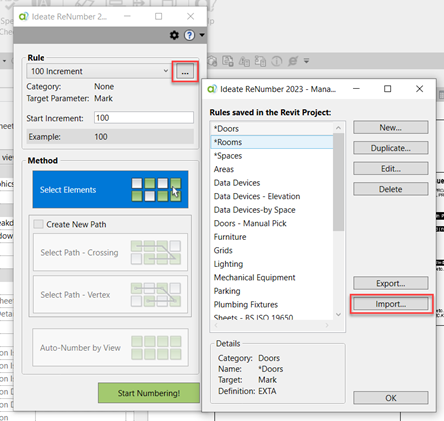Select Data Devices - Elevation rule

tap(272, 196)
